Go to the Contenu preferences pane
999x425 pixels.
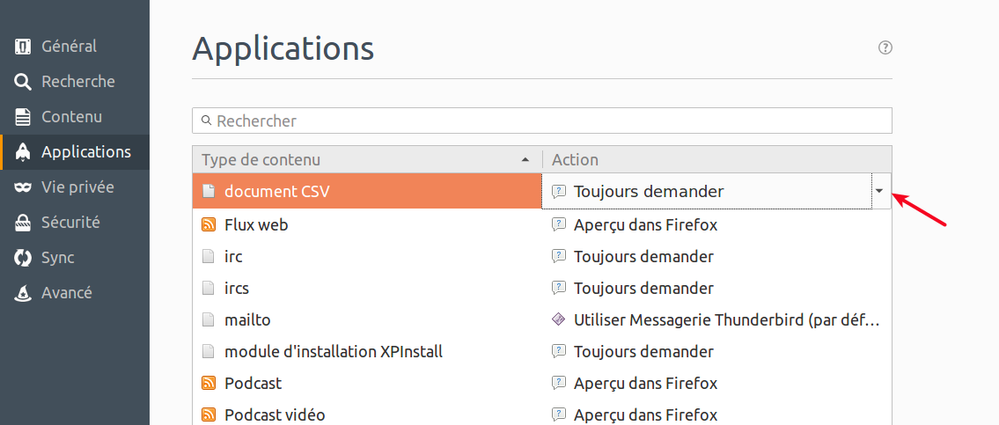(71, 116)
